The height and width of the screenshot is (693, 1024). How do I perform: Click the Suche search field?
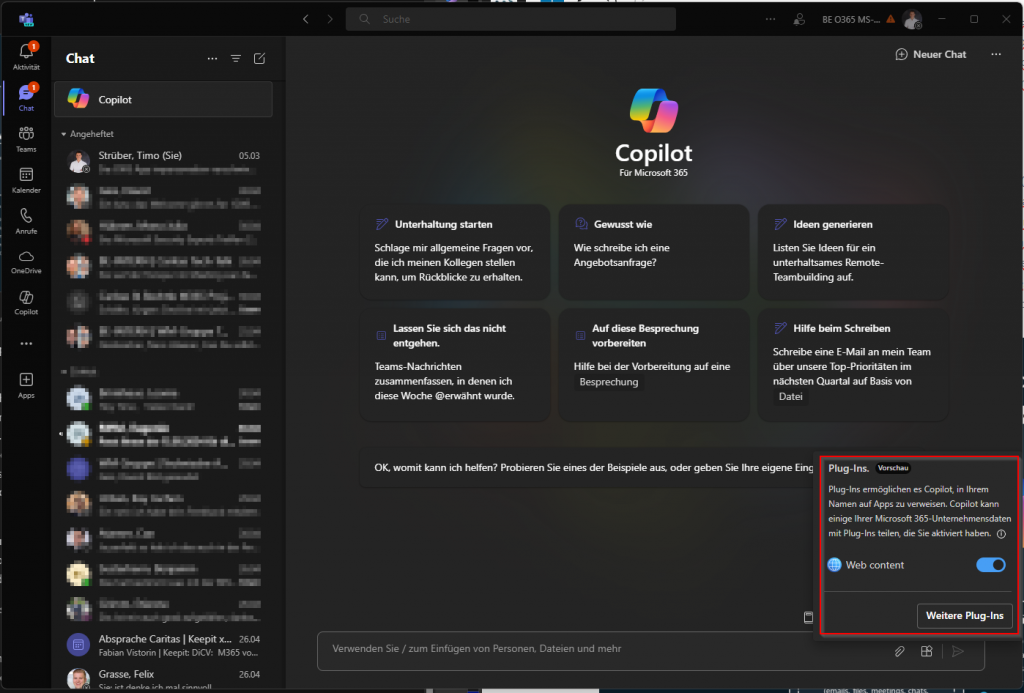tap(510, 19)
